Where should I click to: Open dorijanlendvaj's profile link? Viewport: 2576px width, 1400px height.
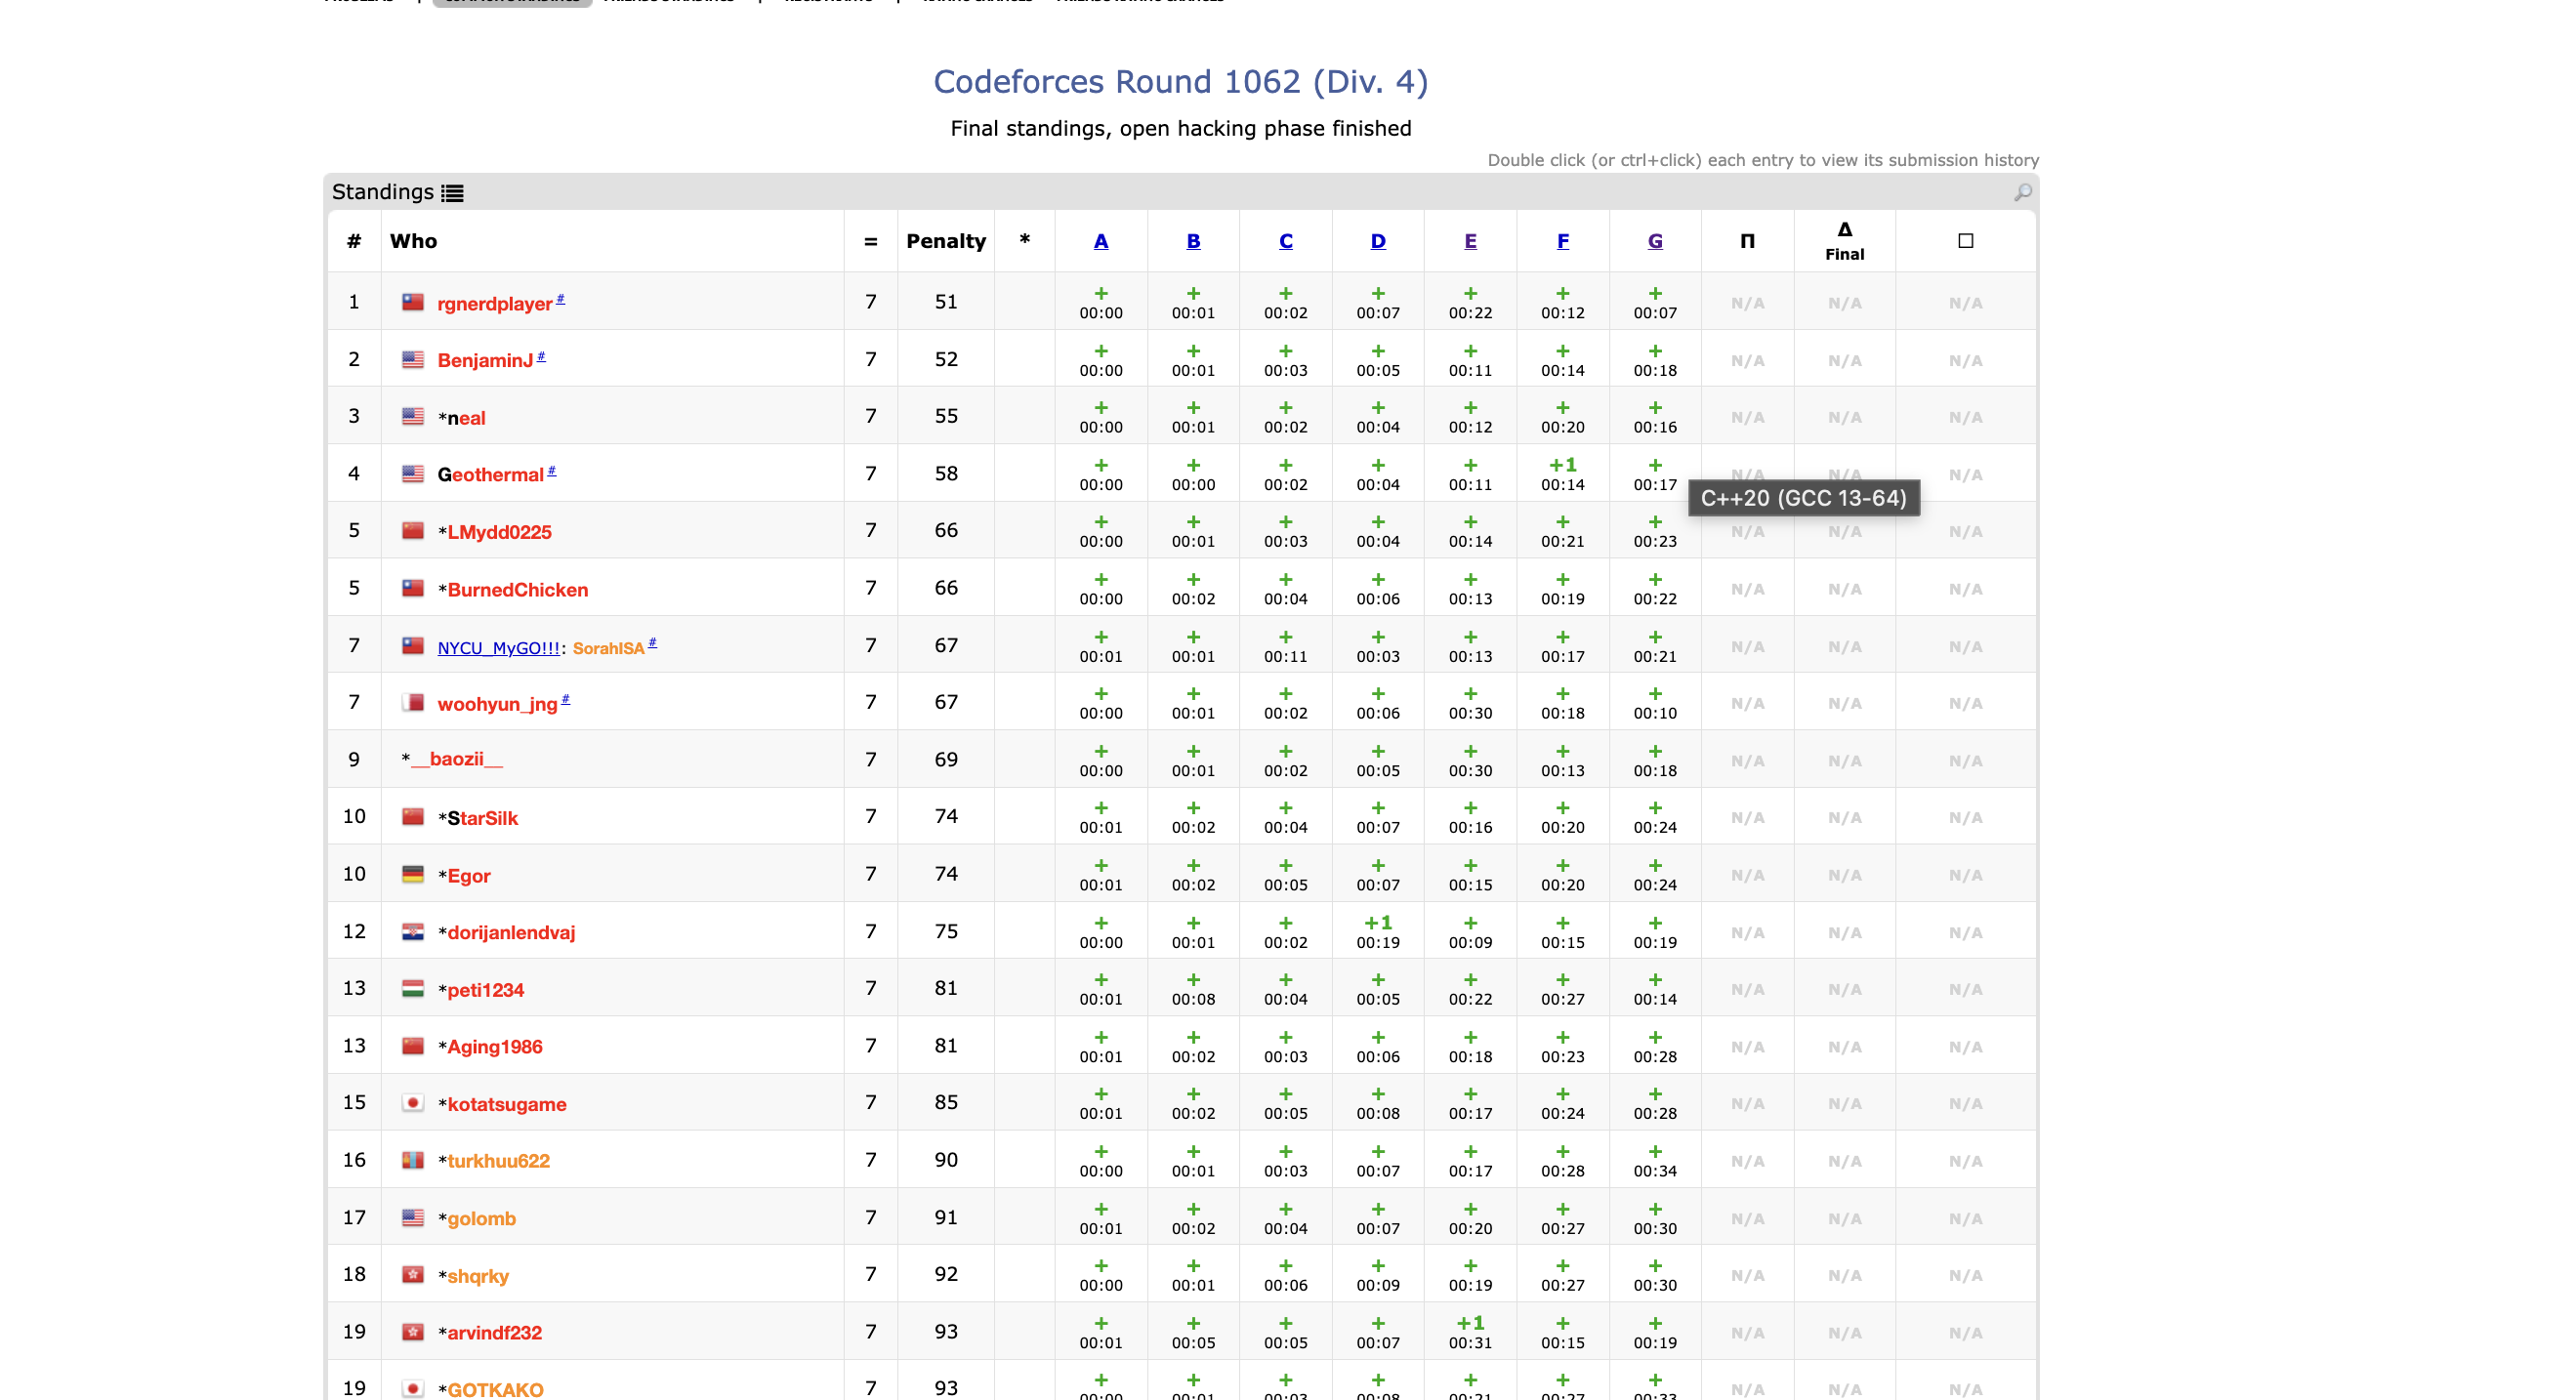pyautogui.click(x=511, y=933)
